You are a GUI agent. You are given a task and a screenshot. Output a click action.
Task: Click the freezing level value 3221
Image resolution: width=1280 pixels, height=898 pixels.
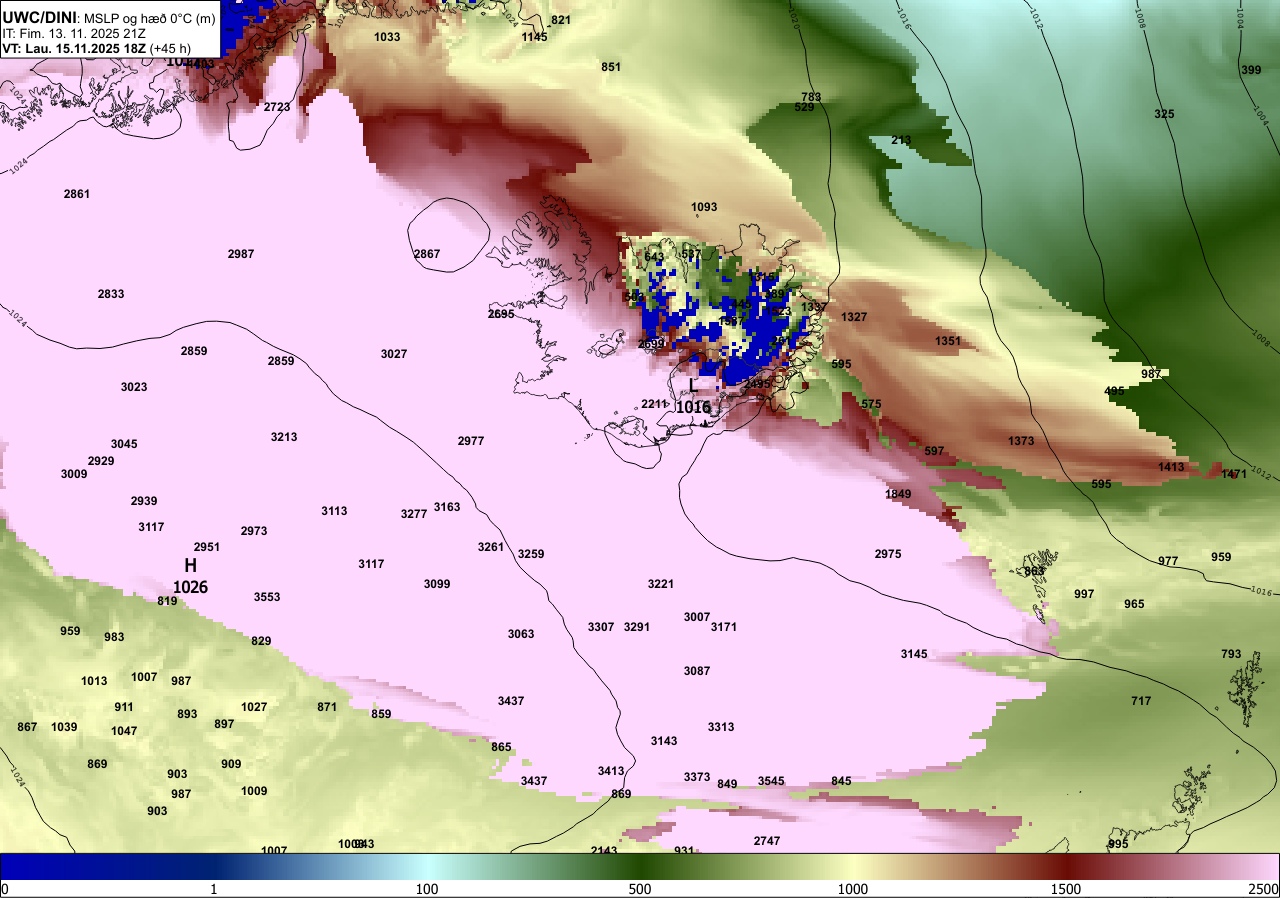[661, 584]
